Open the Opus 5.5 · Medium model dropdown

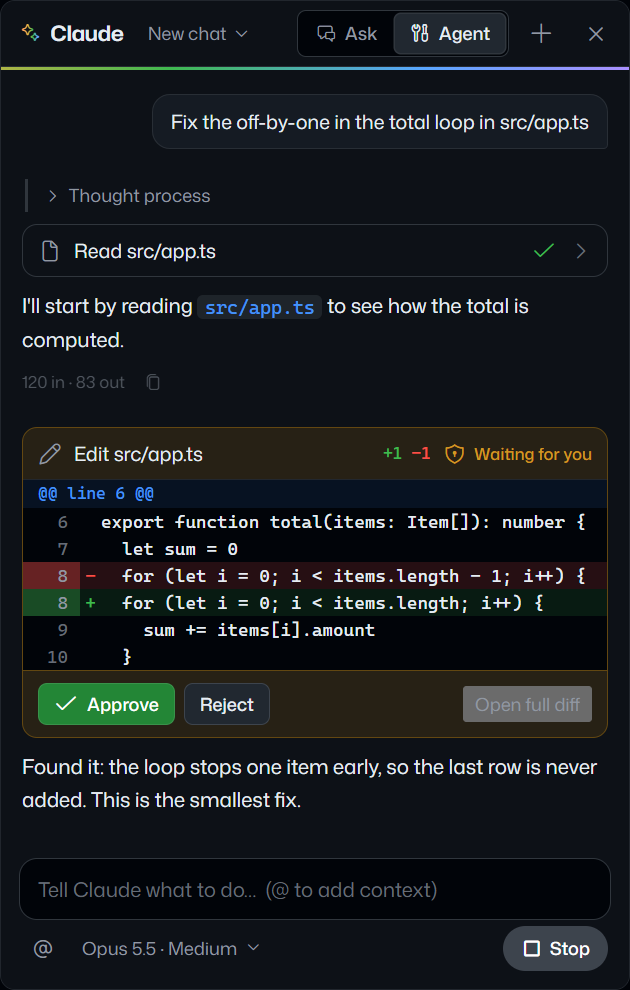pos(170,948)
